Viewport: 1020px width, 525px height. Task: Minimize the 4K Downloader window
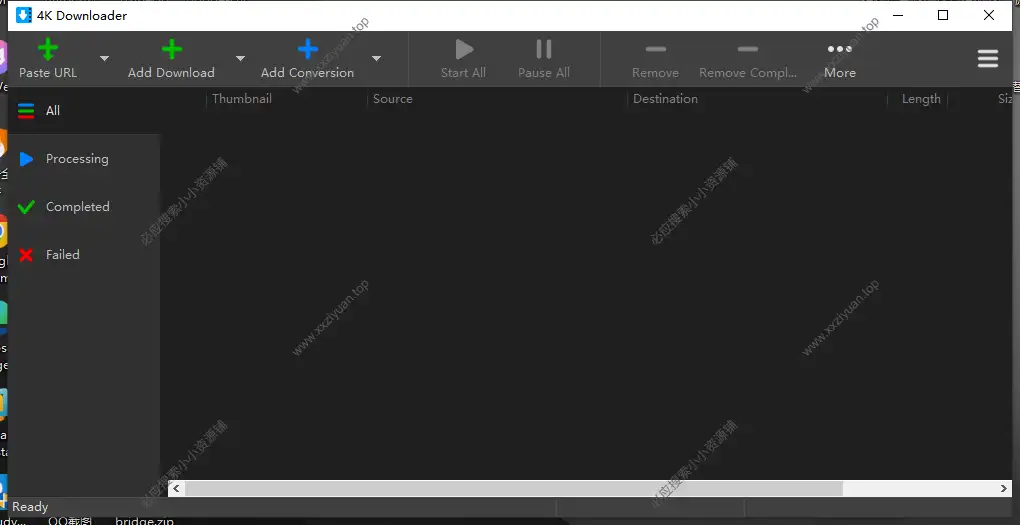tap(898, 15)
